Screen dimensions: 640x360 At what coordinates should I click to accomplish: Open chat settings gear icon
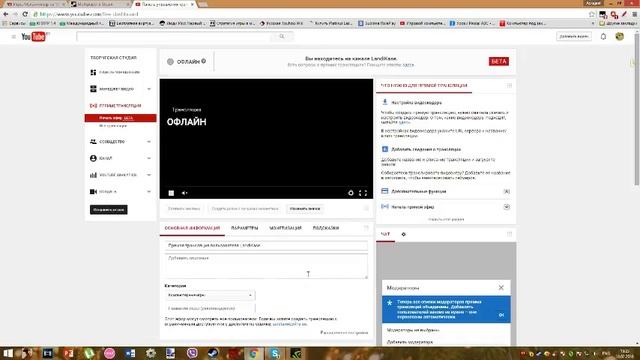pos(404,234)
